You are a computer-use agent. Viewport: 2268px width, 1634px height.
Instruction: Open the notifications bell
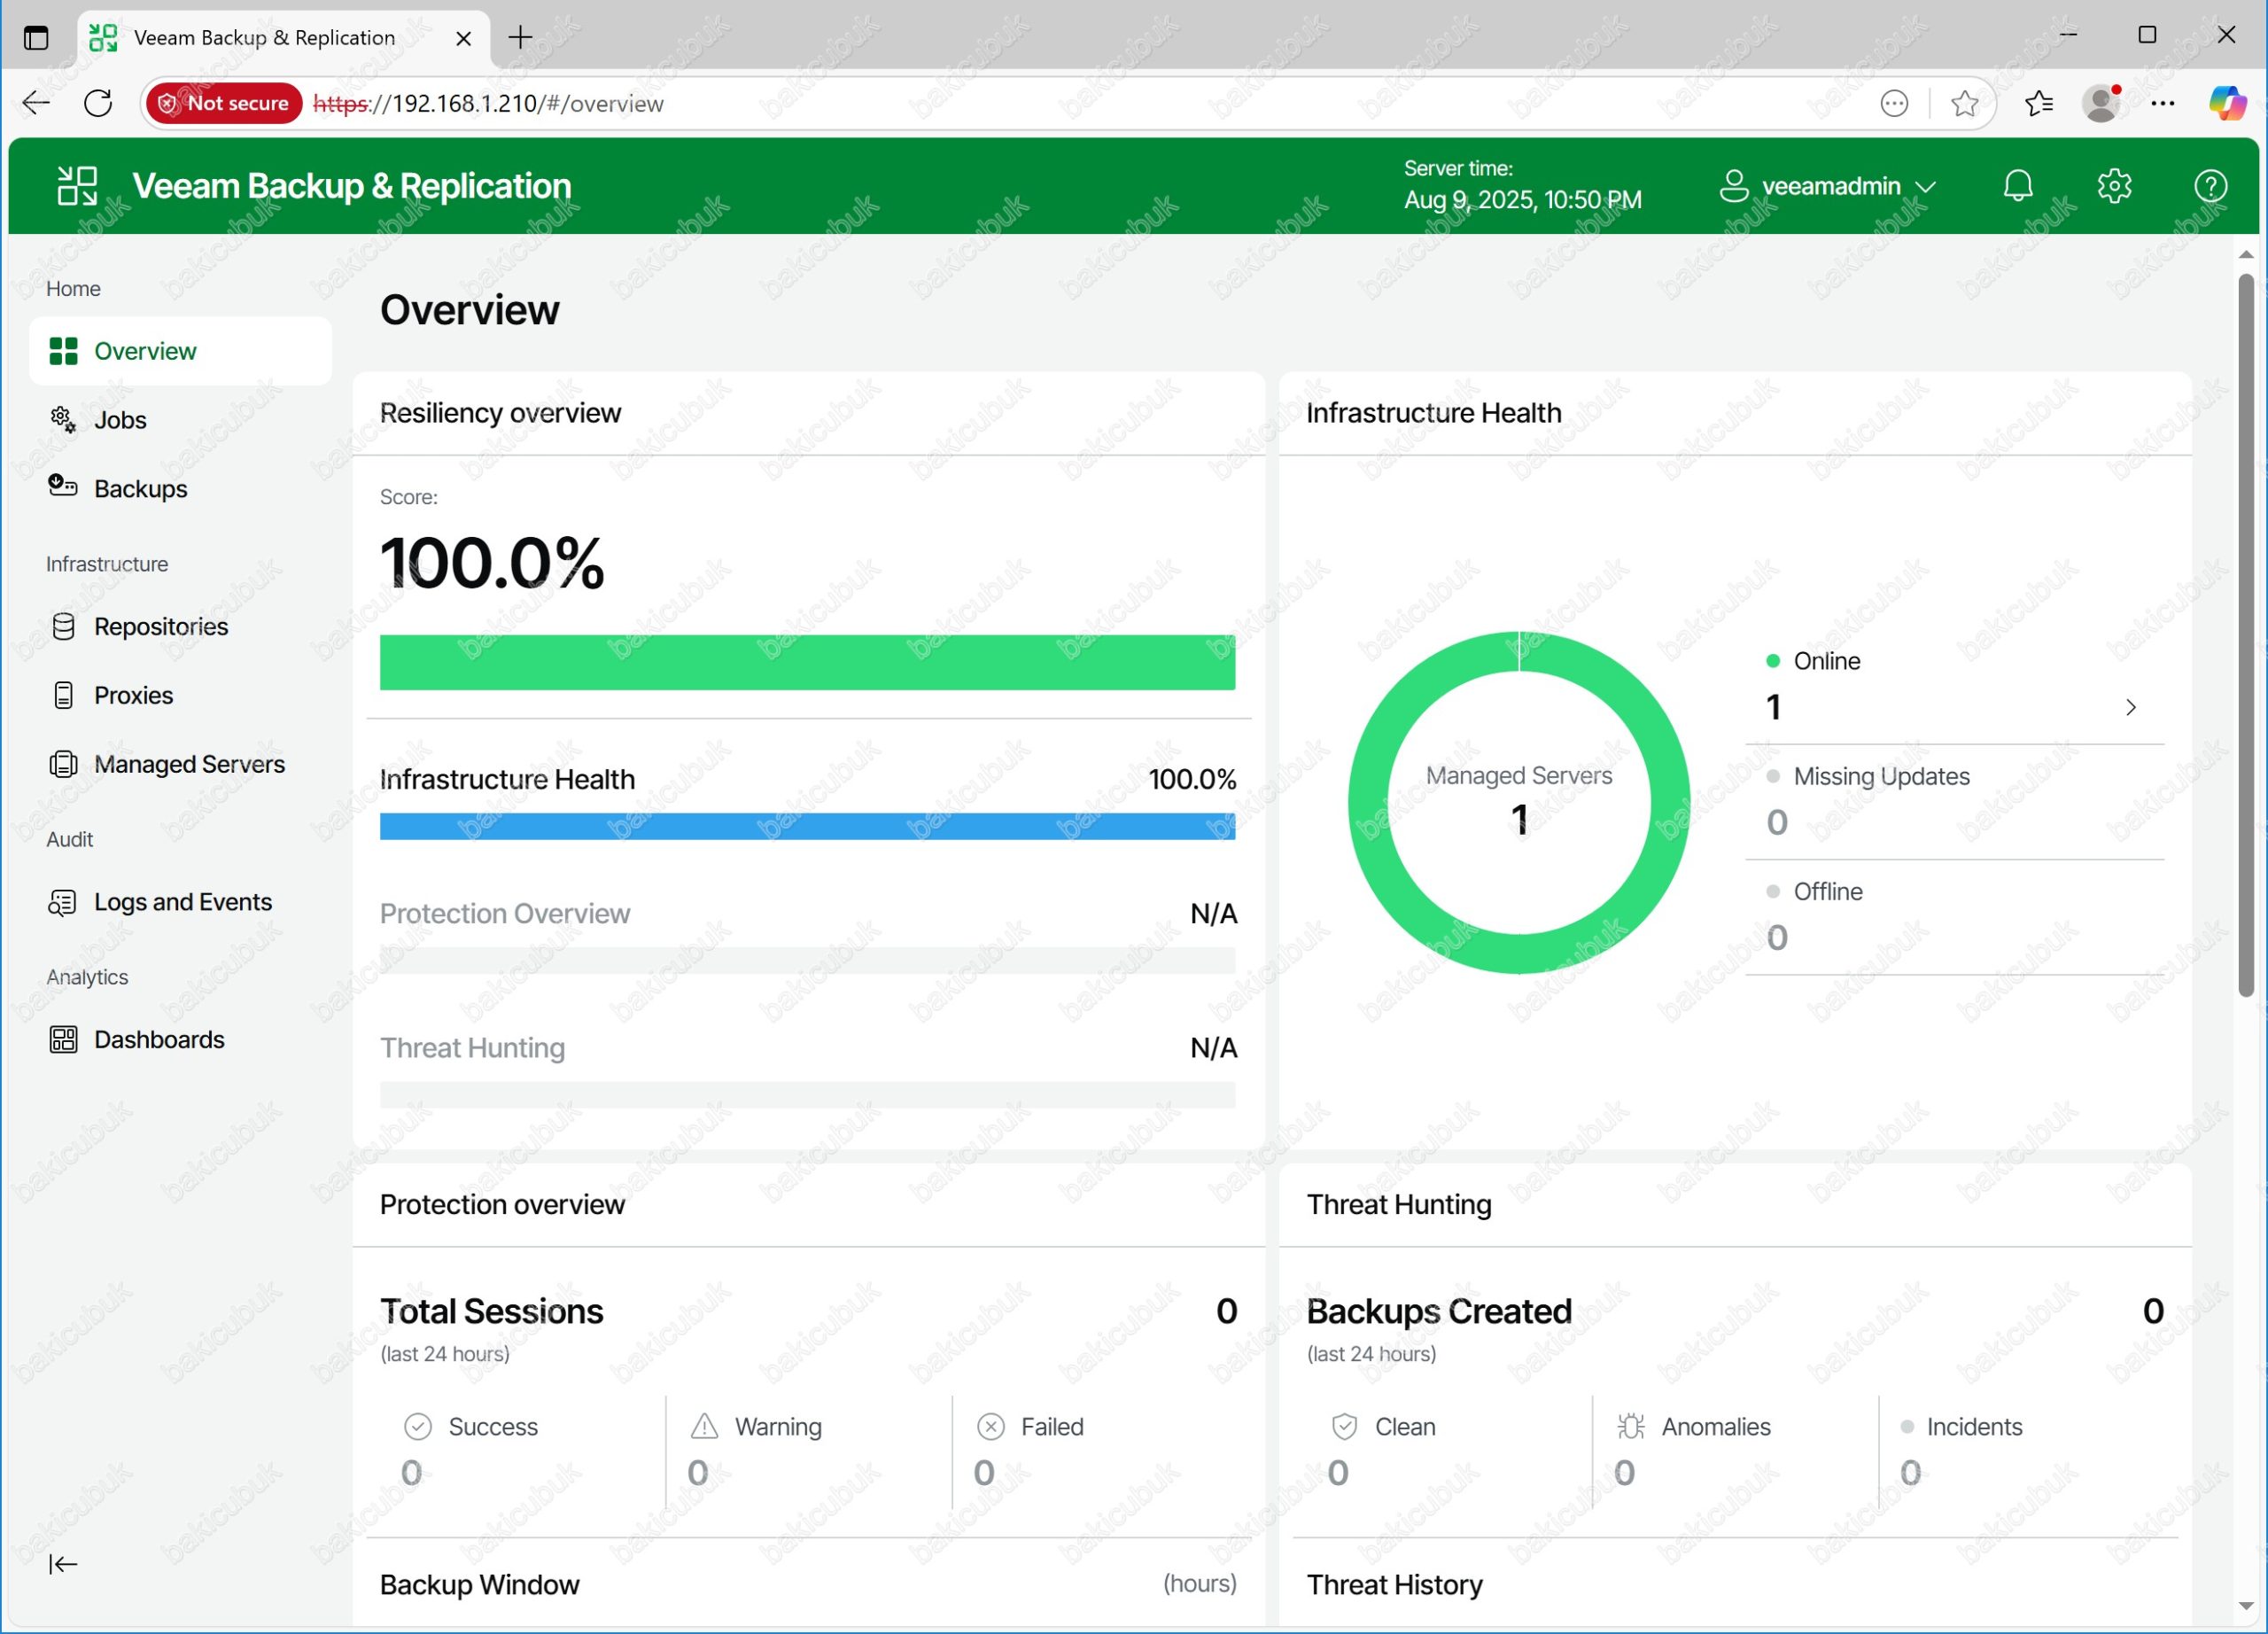[2018, 186]
